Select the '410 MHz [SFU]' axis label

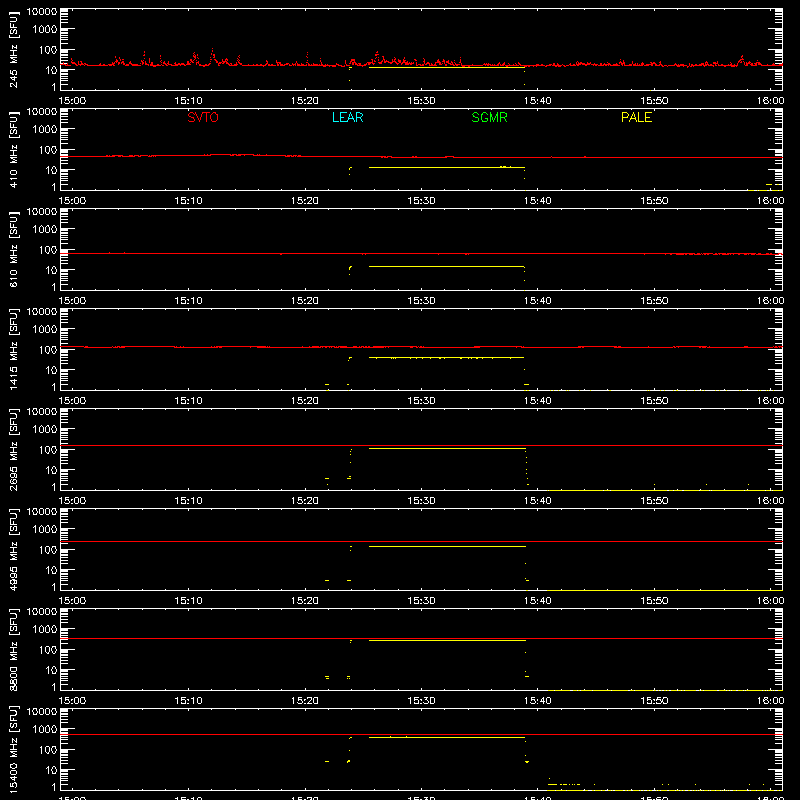[x=14, y=149]
